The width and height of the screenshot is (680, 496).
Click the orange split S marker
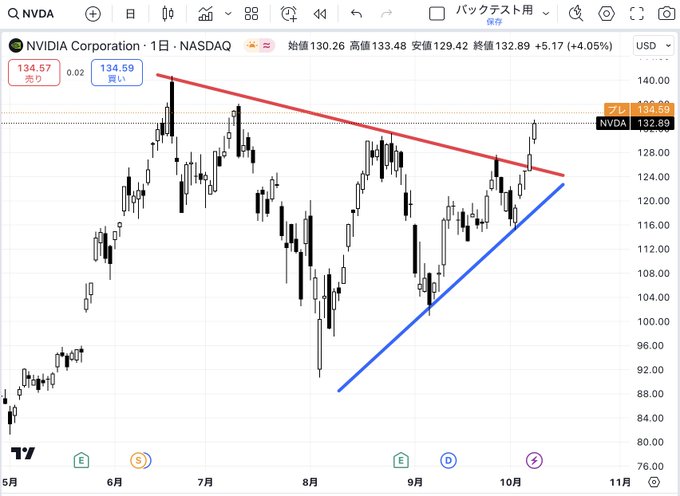(x=139, y=460)
